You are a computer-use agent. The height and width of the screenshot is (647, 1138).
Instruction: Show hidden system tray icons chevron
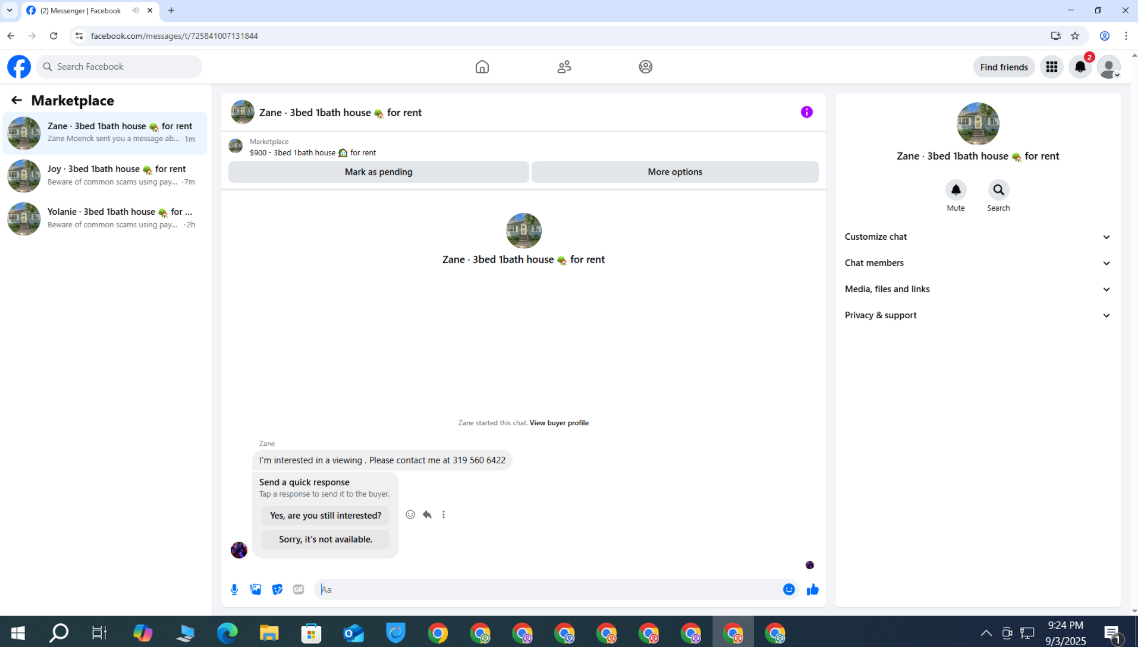click(986, 633)
